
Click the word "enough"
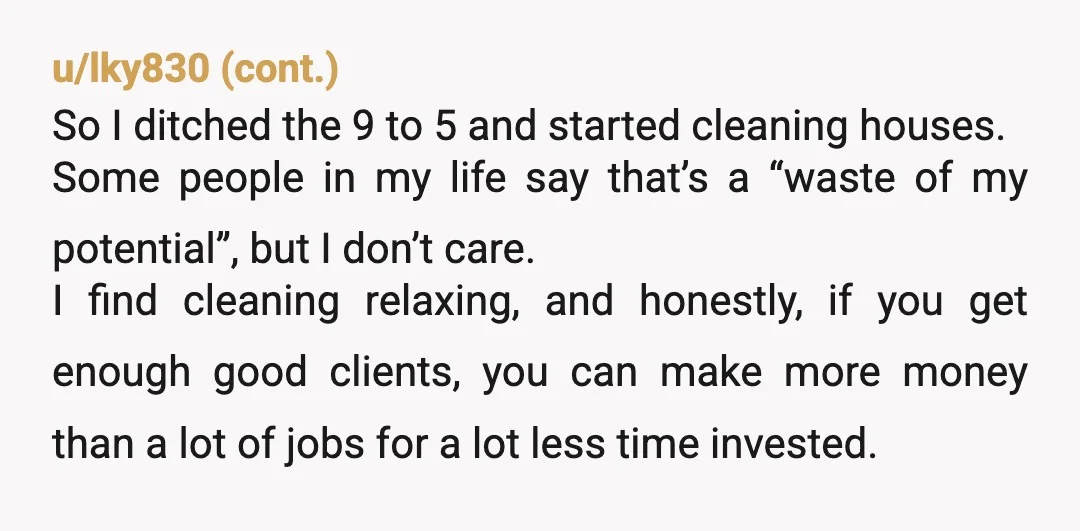pos(121,373)
